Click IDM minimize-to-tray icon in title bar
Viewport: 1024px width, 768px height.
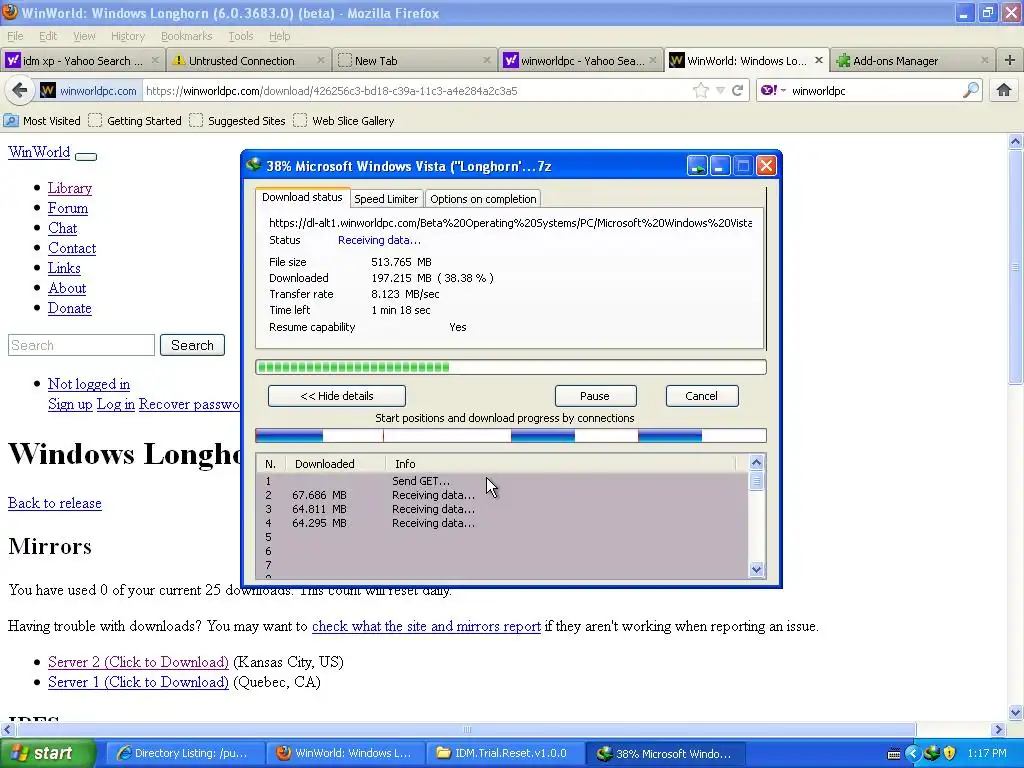coord(697,166)
